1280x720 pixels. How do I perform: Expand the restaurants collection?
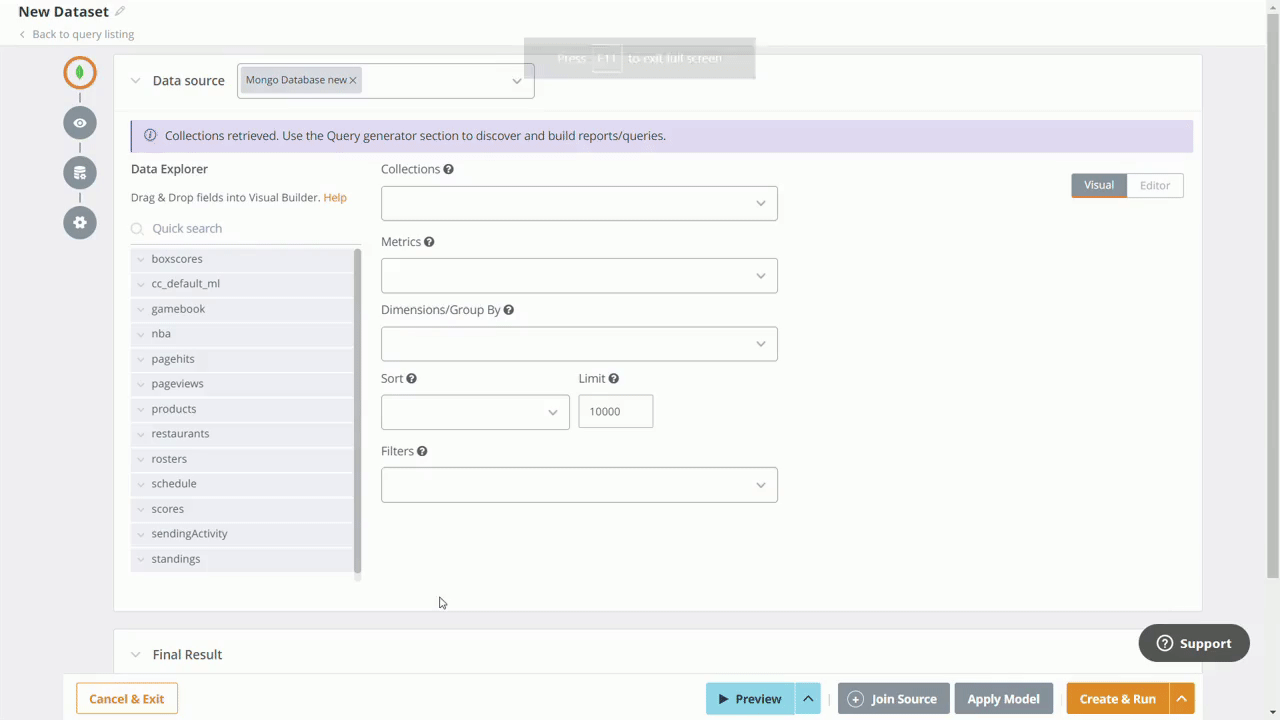click(140, 433)
